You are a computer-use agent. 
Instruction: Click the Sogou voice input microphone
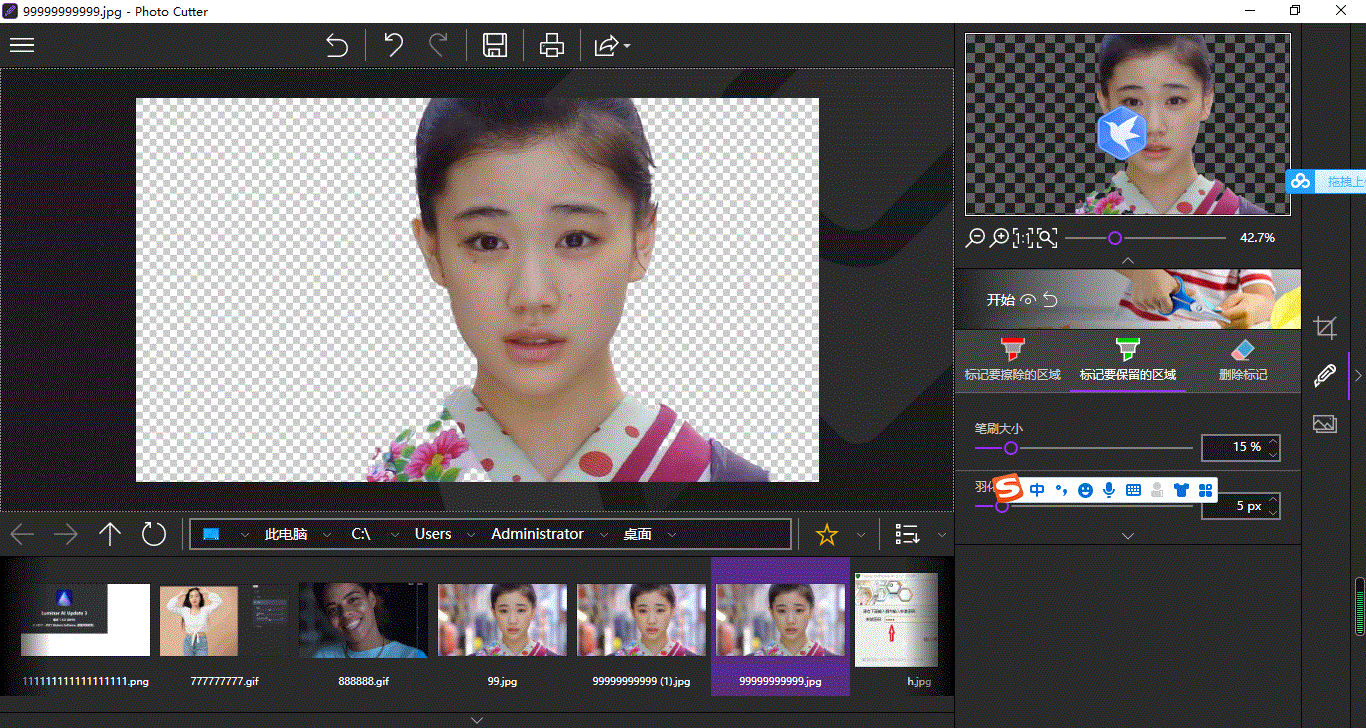coord(1109,490)
